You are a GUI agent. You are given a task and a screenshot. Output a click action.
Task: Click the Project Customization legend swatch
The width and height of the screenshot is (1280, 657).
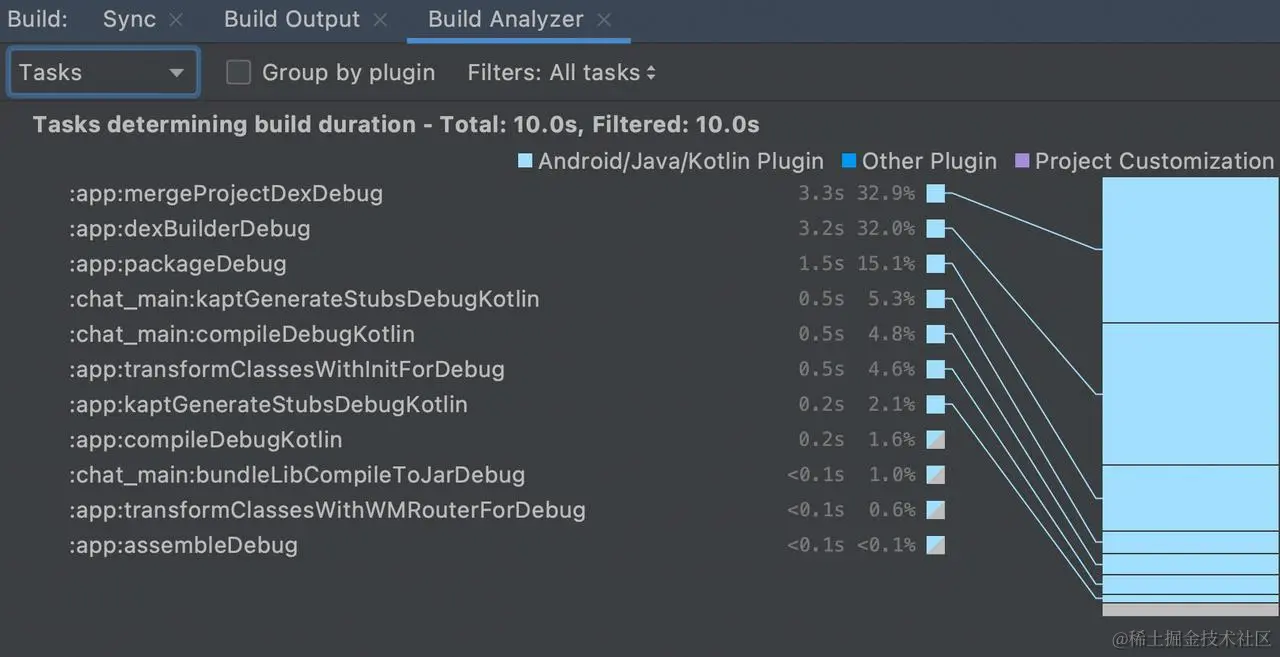point(1022,161)
